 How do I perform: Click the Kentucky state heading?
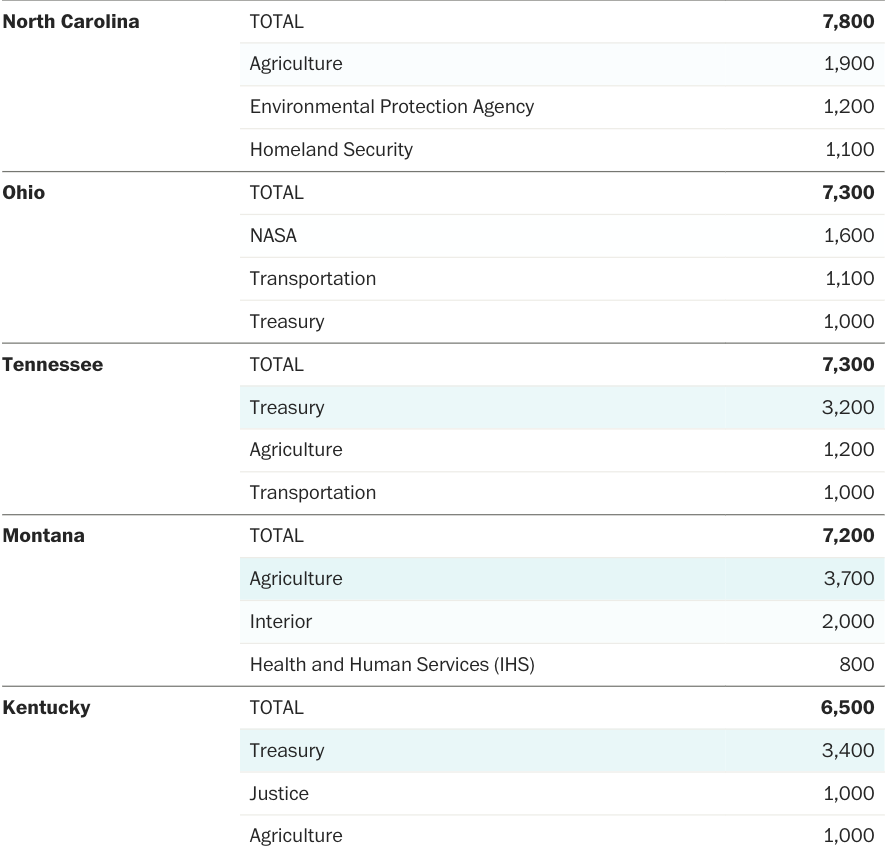click(46, 708)
